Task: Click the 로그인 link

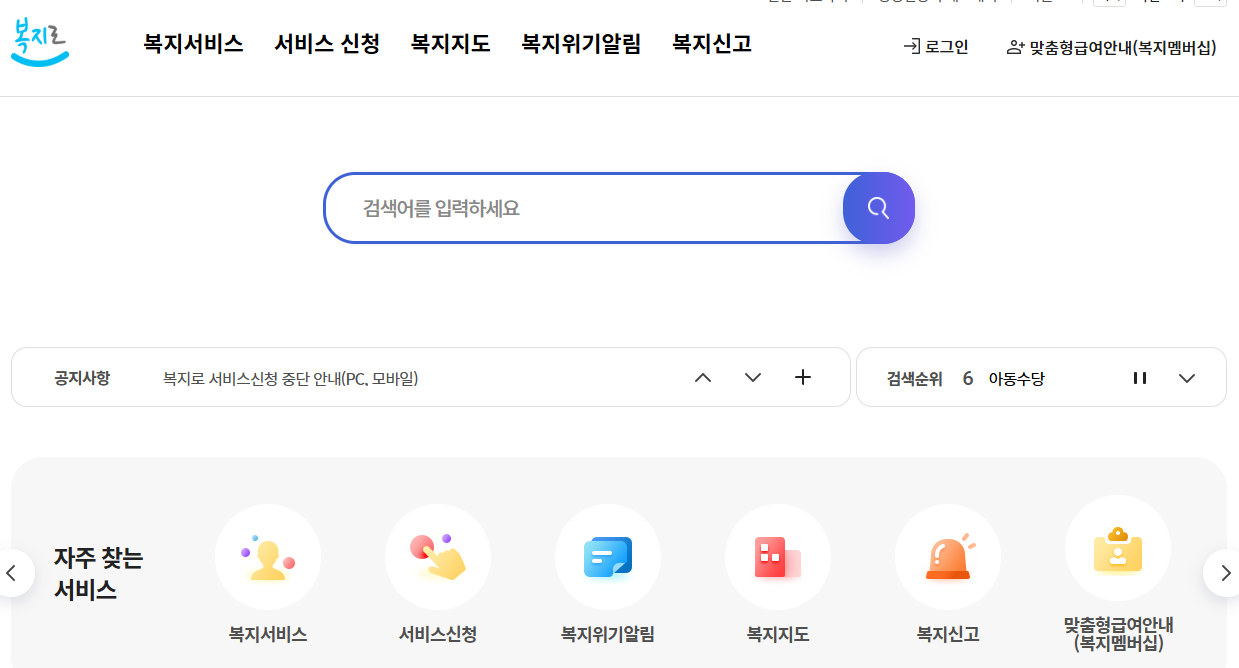Action: [936, 47]
